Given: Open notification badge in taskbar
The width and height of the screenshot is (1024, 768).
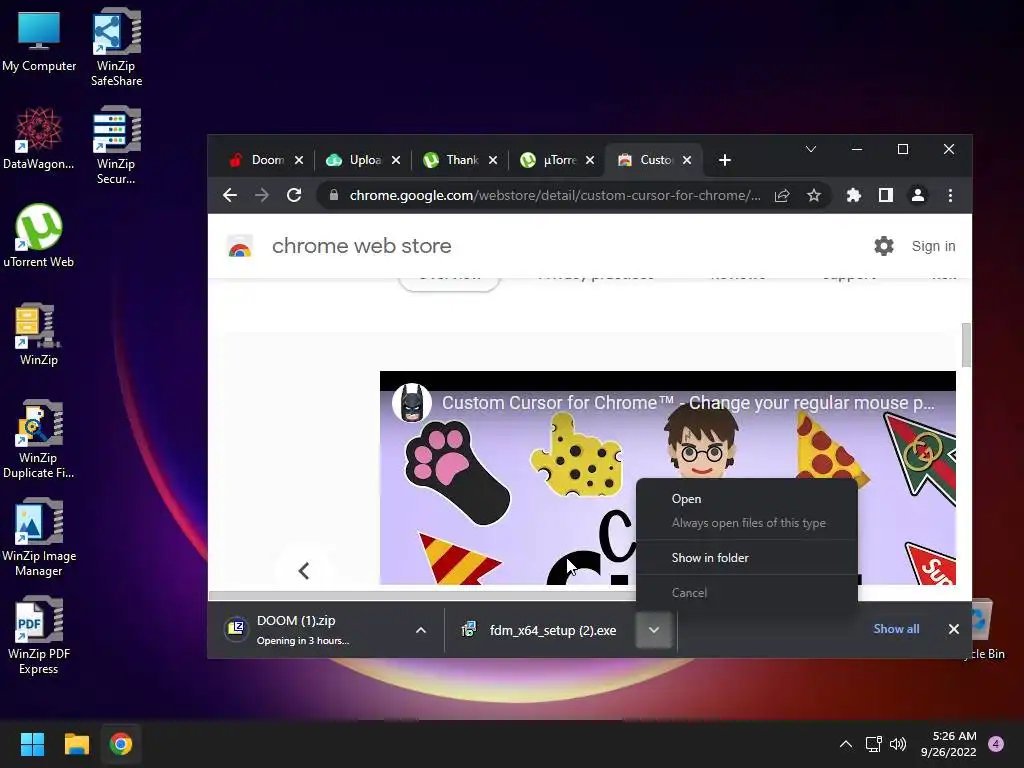Looking at the screenshot, I should 996,744.
